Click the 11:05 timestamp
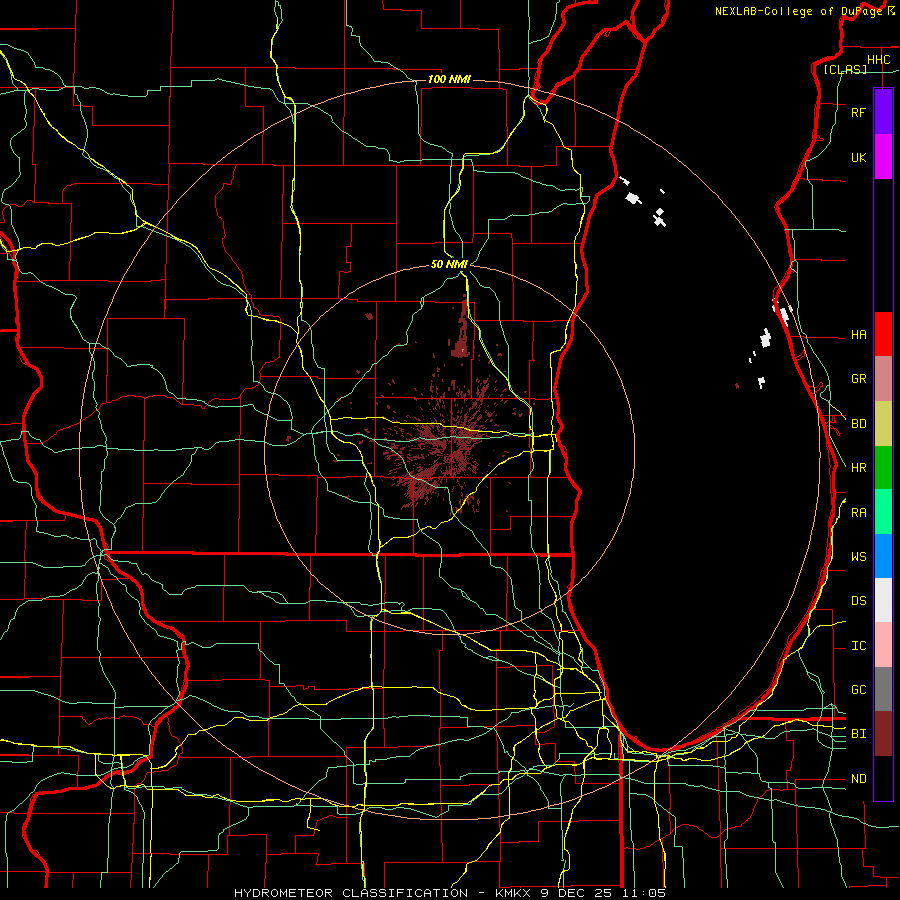 [x=642, y=893]
